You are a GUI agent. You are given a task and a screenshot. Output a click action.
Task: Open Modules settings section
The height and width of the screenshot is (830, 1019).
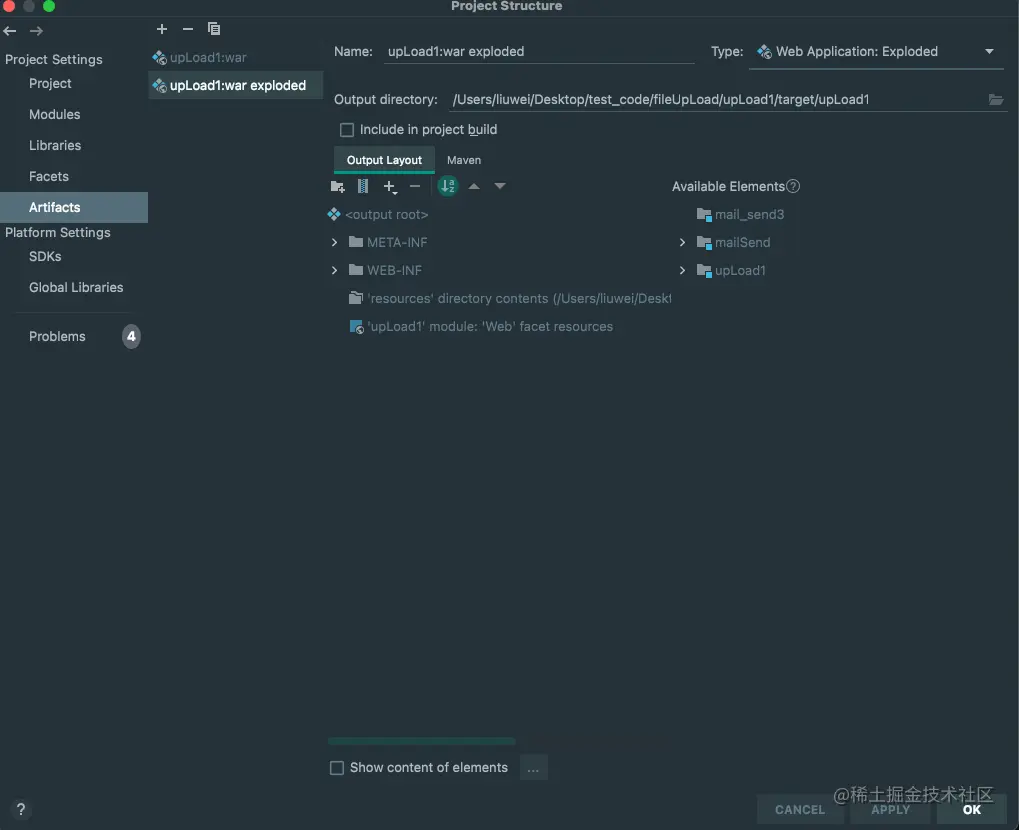[55, 114]
